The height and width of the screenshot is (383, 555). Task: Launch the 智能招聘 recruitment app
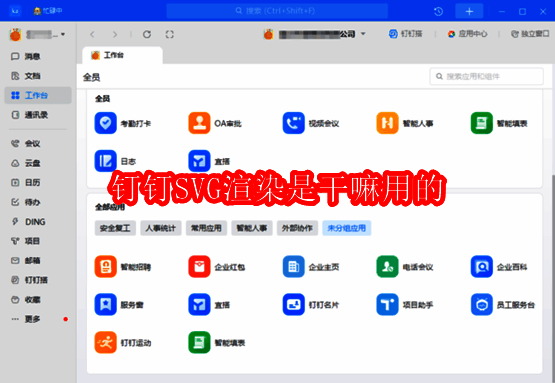point(123,267)
